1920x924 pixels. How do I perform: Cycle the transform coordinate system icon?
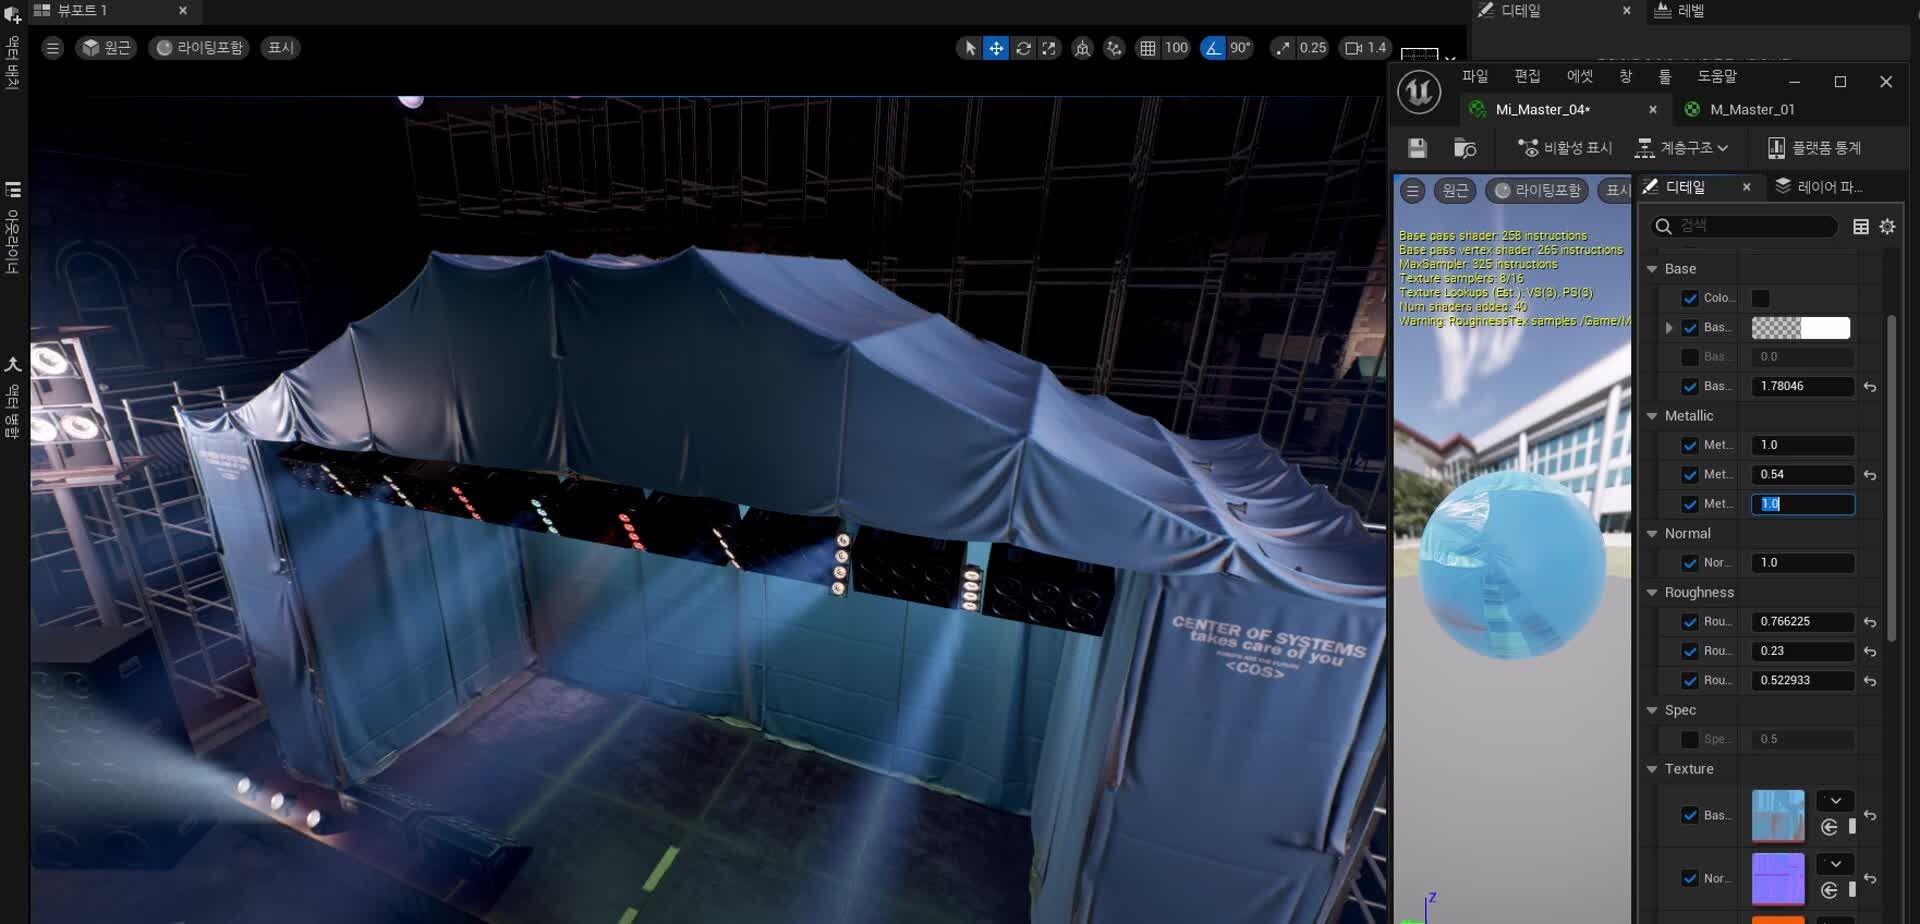pos(1082,48)
